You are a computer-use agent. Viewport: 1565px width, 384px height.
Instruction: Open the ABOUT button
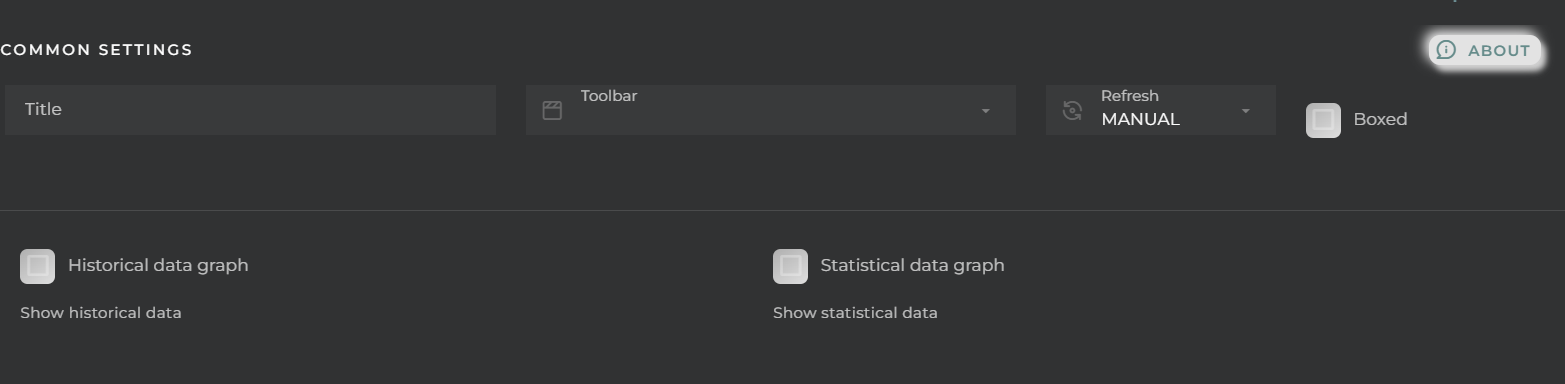pyautogui.click(x=1485, y=50)
